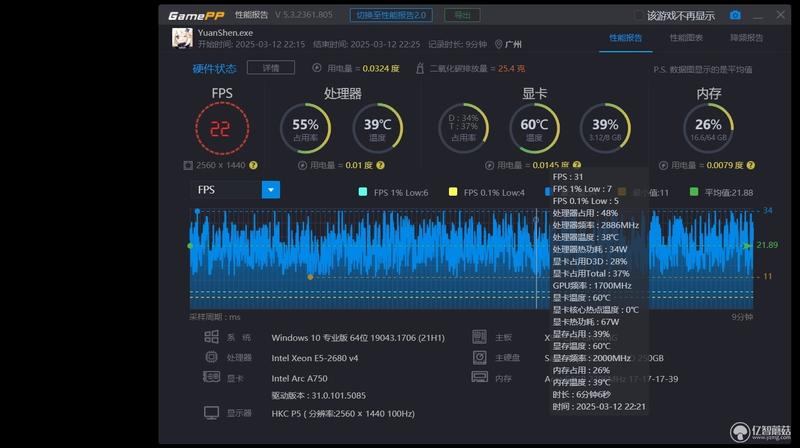
Task: Open the FPS chart metric dropdown arrow
Action: [271, 190]
